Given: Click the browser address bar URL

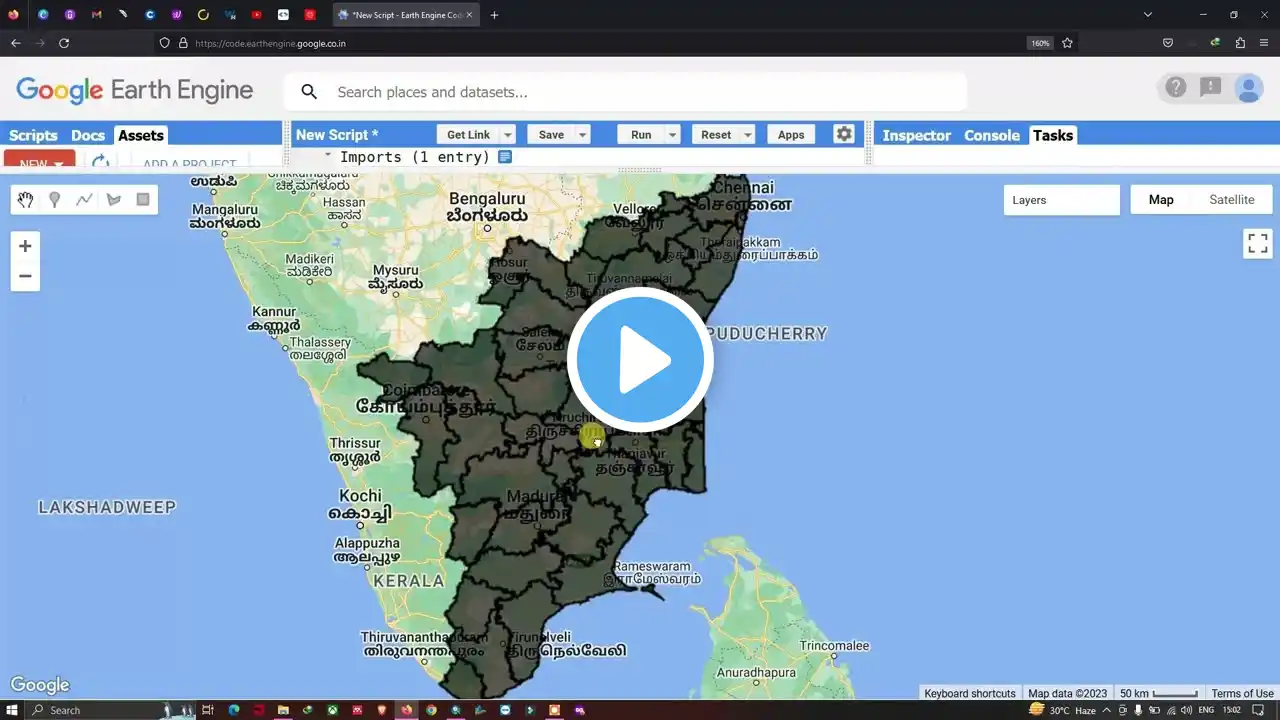Looking at the screenshot, I should pyautogui.click(x=271, y=43).
